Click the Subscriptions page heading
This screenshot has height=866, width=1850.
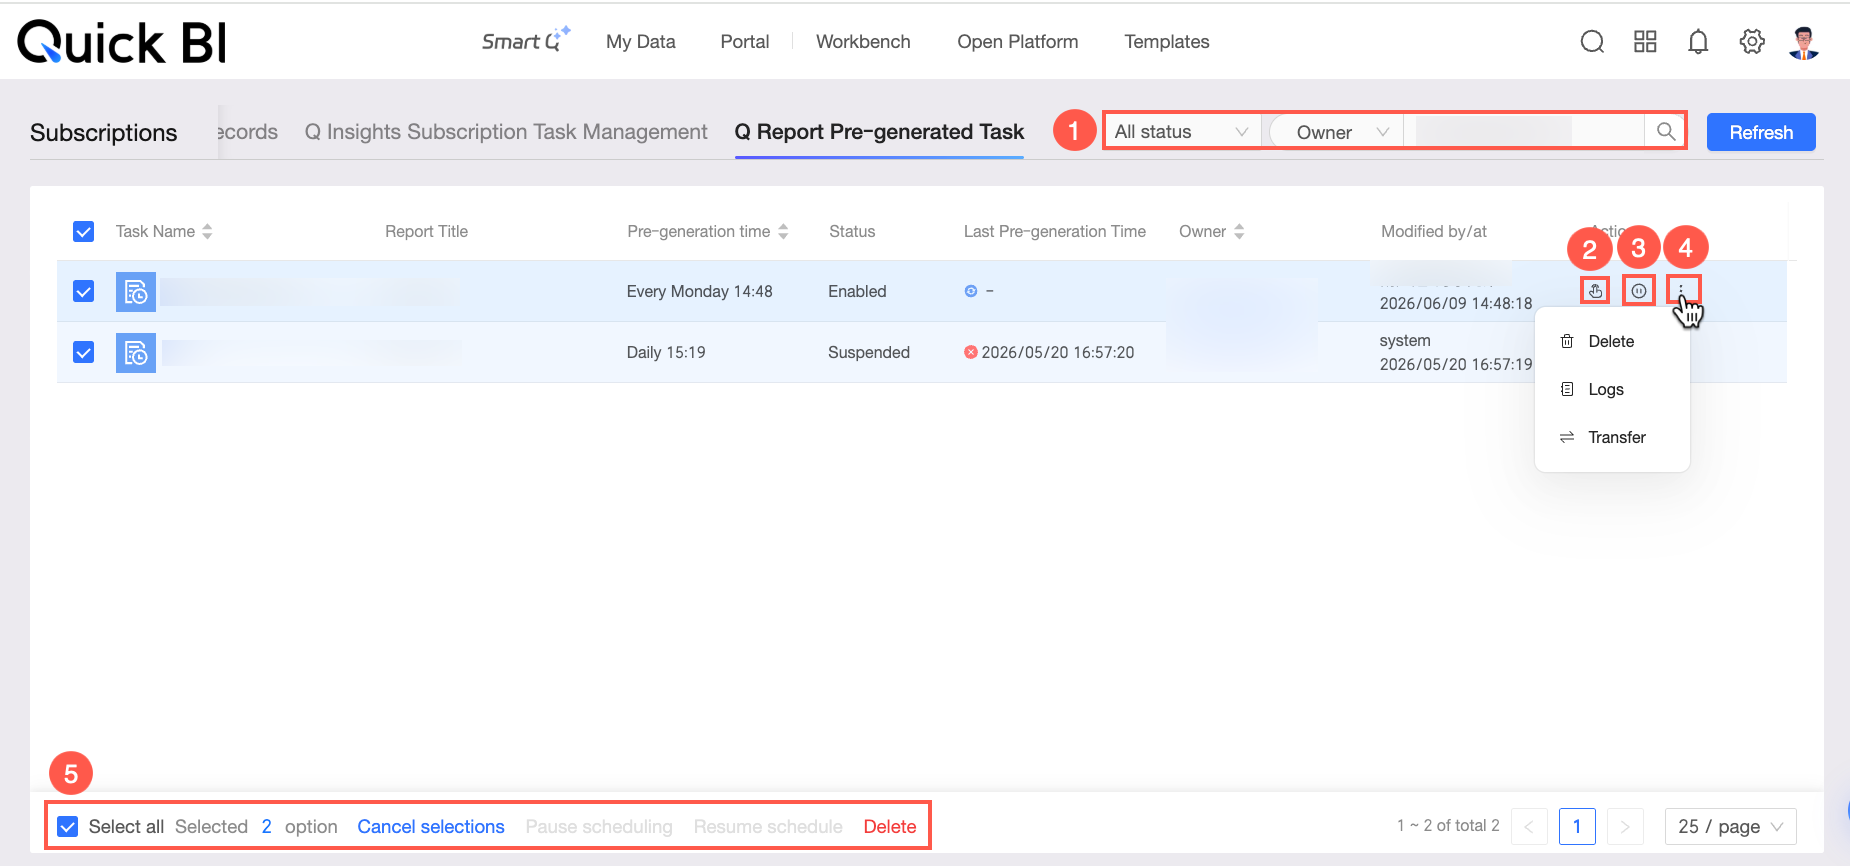pos(104,132)
